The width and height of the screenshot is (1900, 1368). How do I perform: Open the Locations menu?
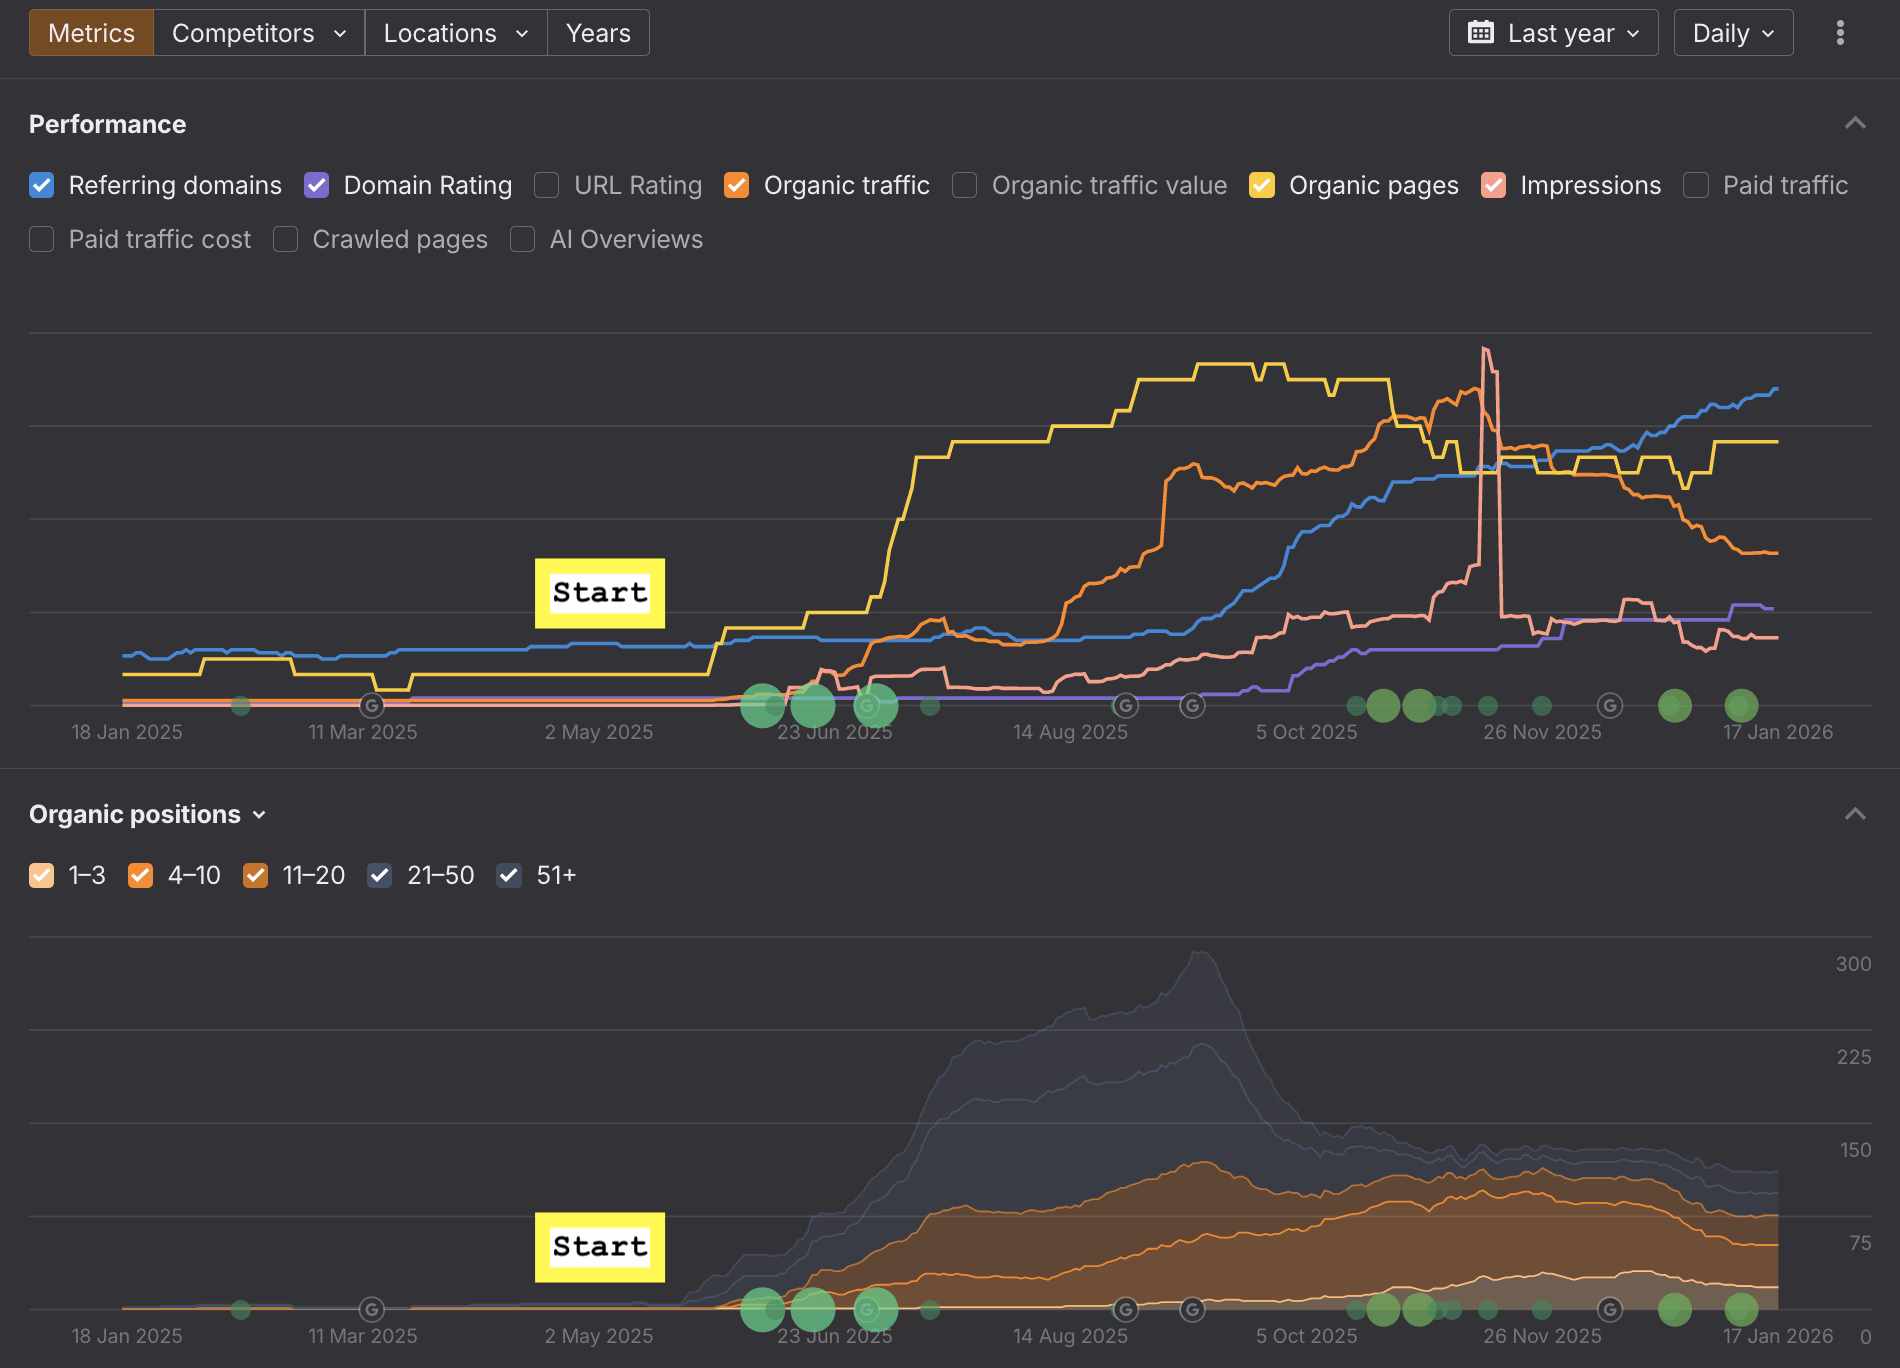pyautogui.click(x=456, y=33)
